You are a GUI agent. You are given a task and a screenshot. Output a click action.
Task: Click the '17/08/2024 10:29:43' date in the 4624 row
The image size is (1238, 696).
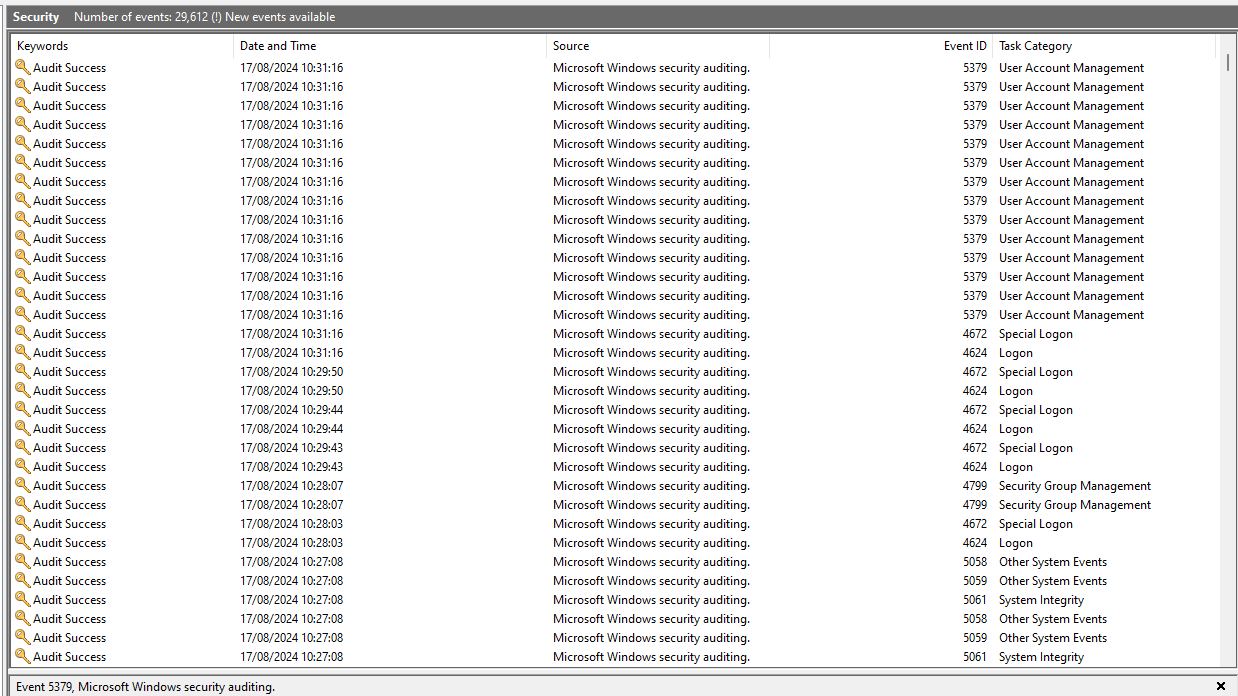(x=291, y=467)
